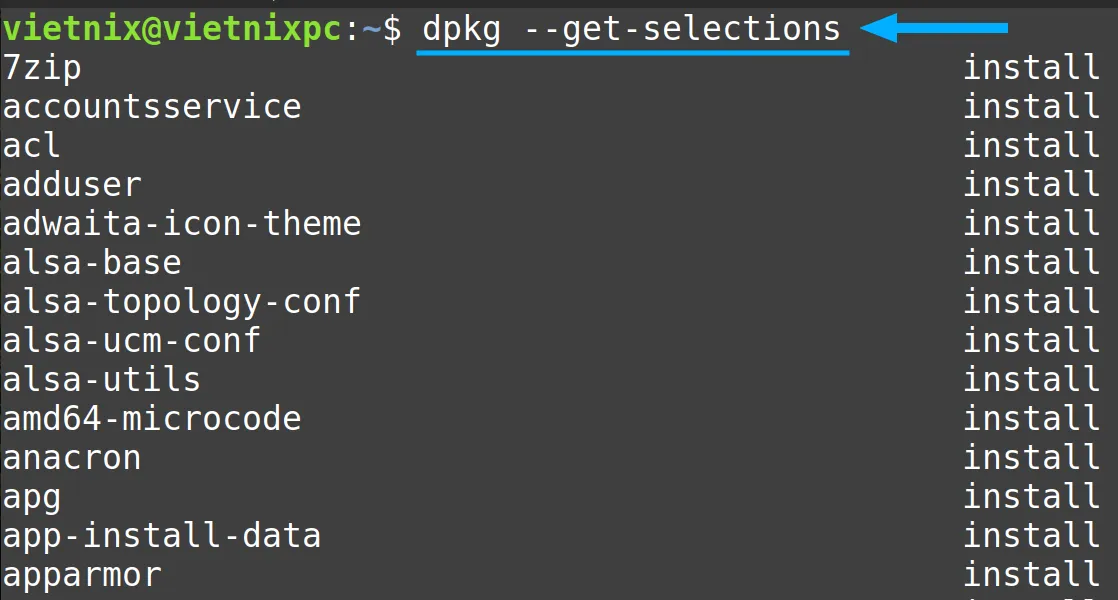This screenshot has height=600, width=1118.
Task: Click the install status next to 7zip
Action: [x=1031, y=68]
